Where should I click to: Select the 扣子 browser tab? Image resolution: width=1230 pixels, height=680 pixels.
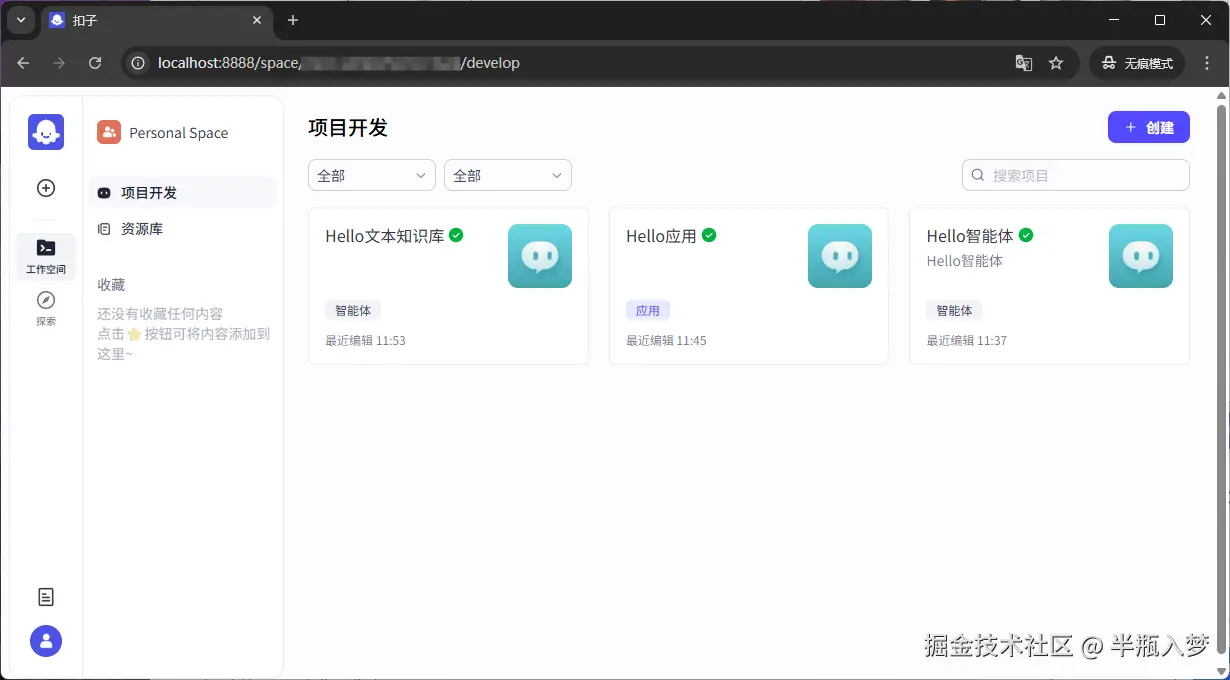85,20
